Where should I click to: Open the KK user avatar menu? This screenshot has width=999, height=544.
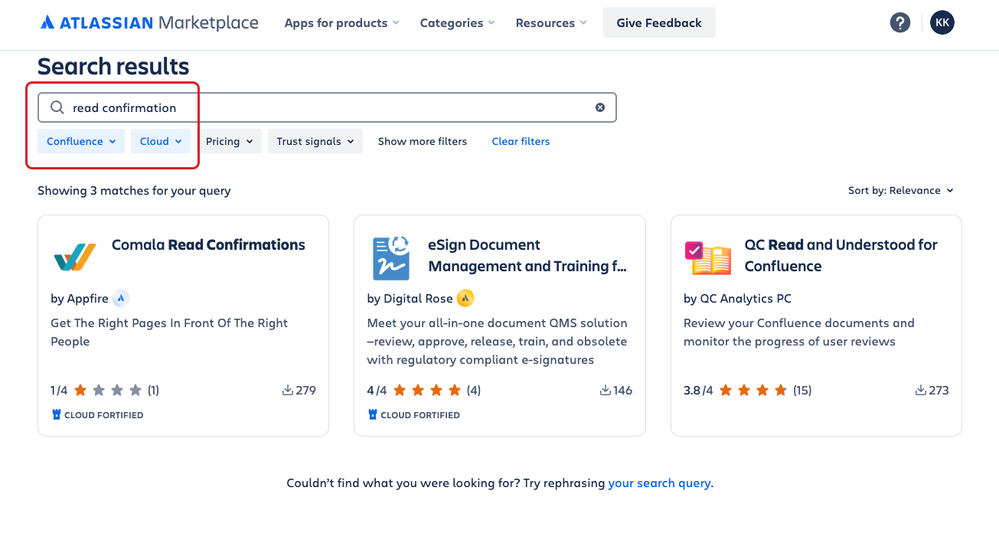pyautogui.click(x=942, y=23)
